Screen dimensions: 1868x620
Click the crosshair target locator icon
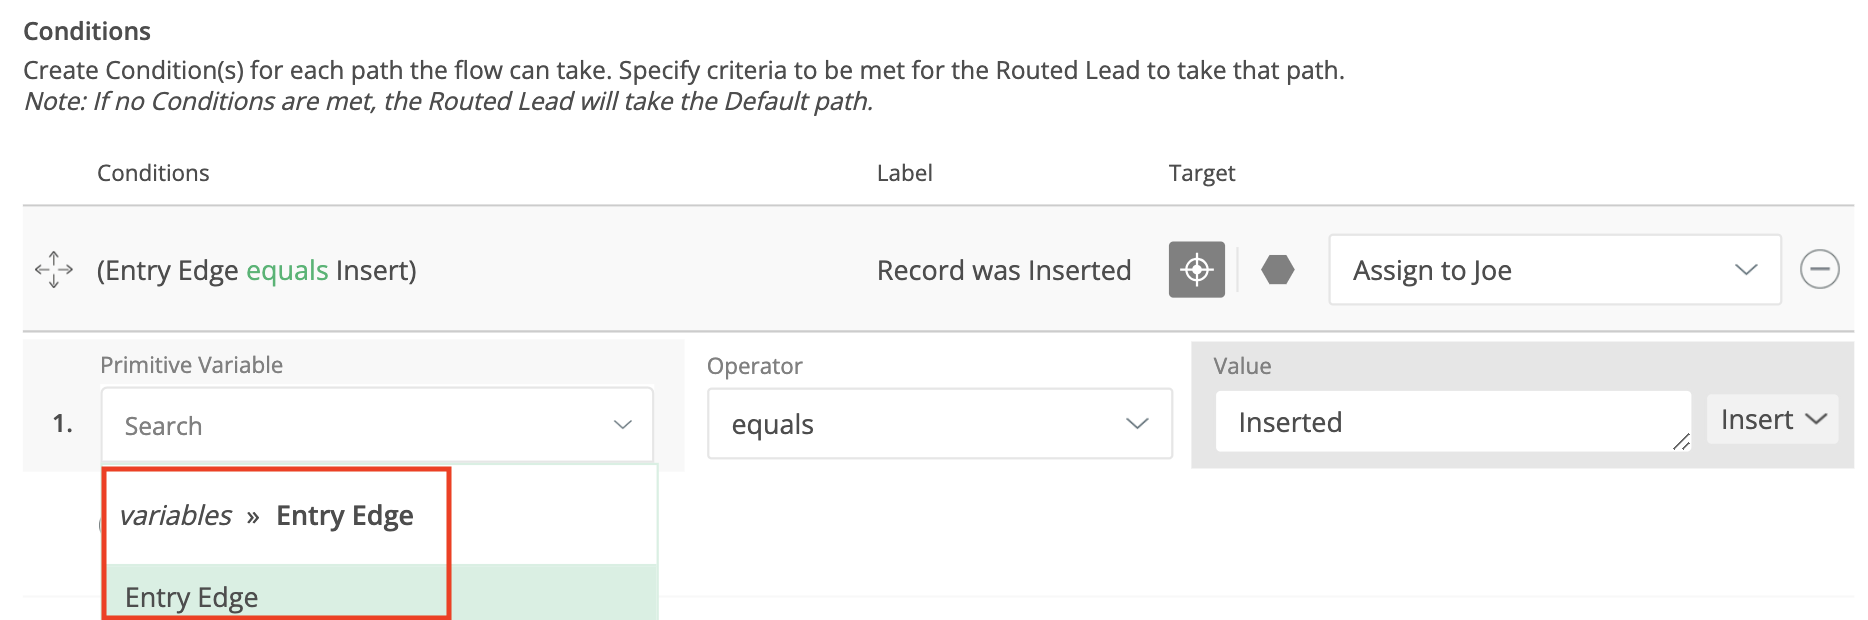(1196, 270)
